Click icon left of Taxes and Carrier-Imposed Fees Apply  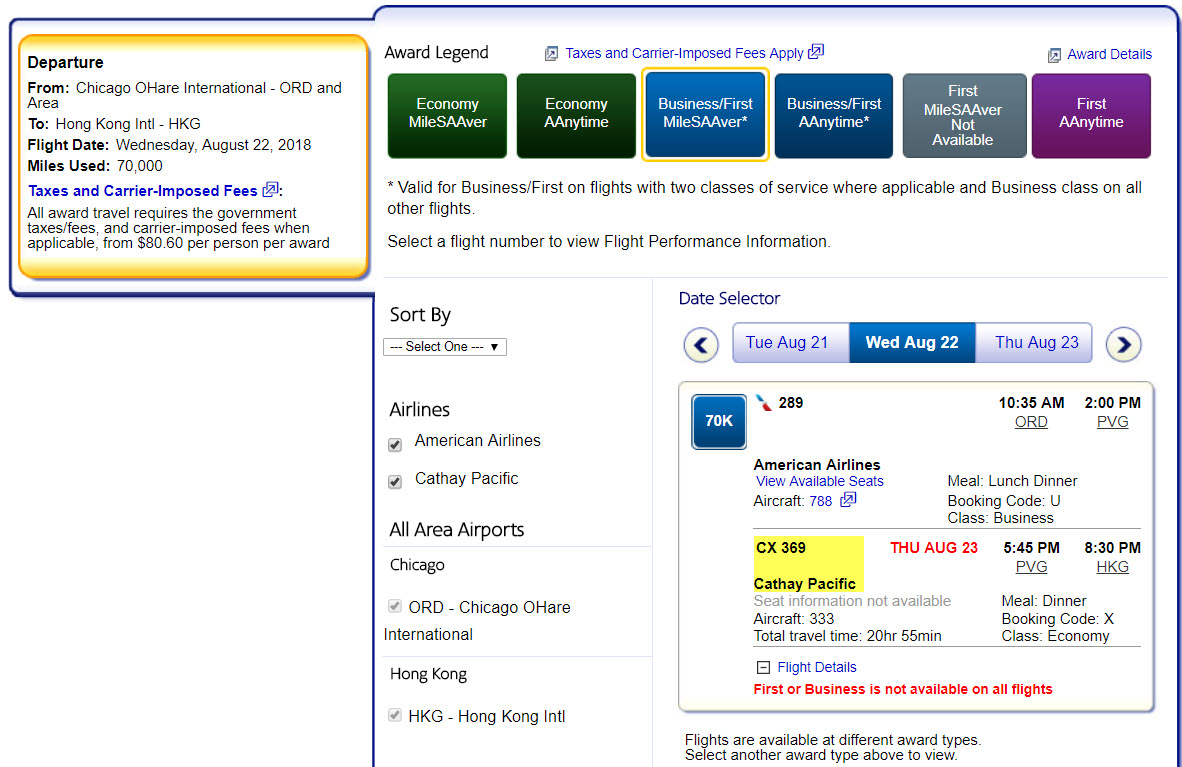(x=552, y=54)
